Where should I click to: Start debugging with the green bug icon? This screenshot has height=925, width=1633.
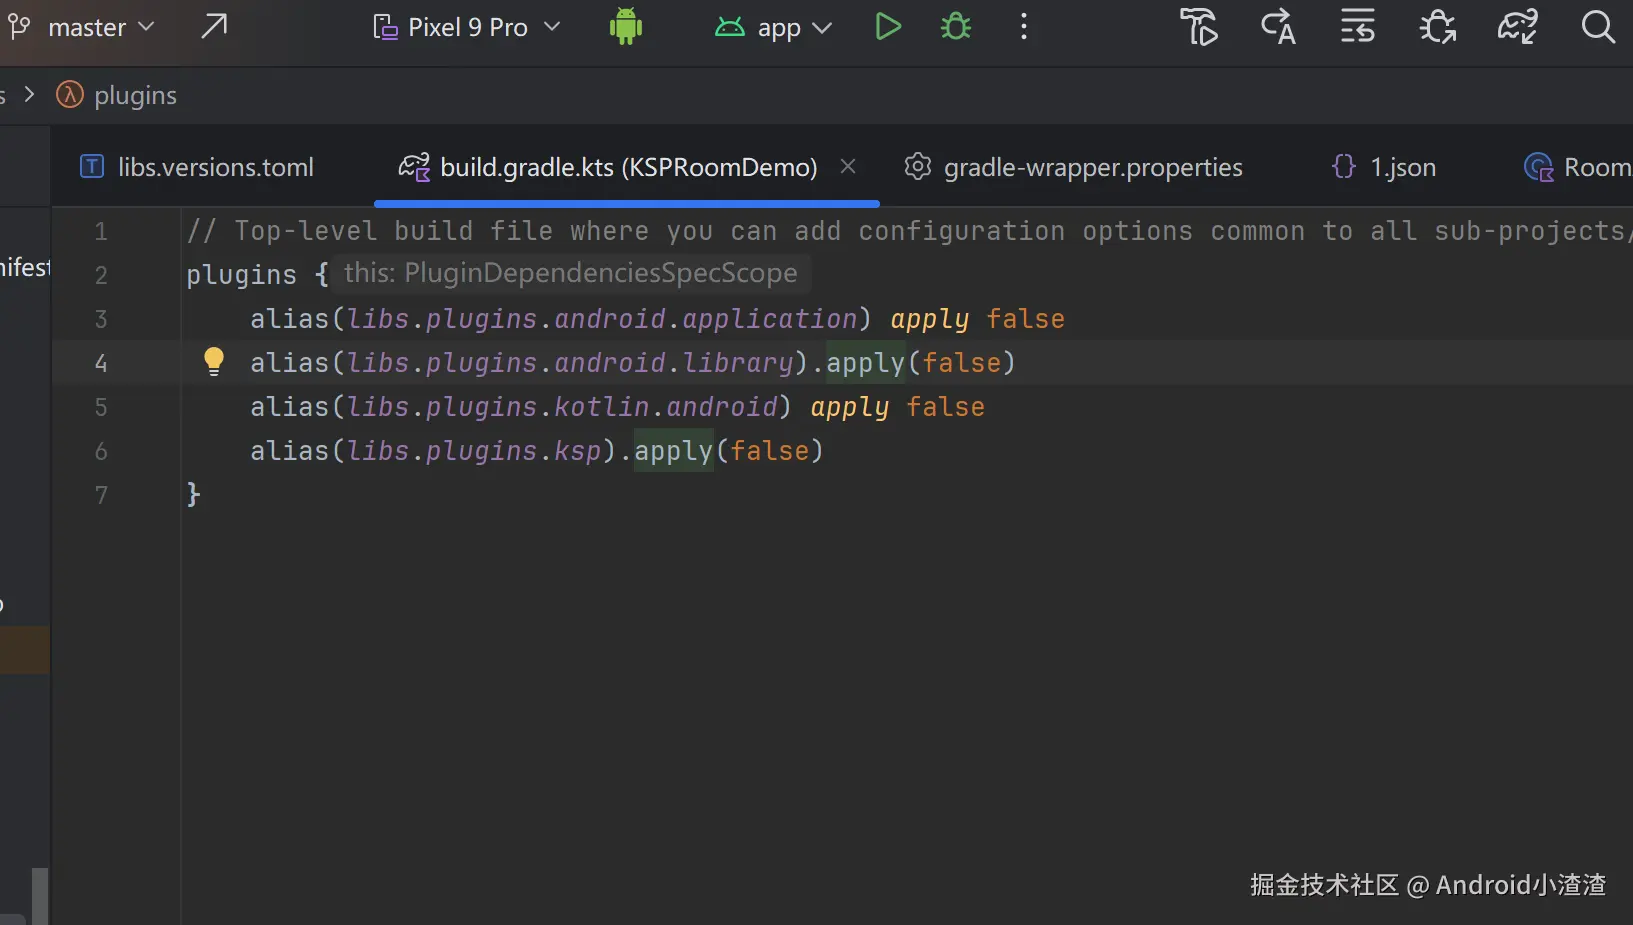pos(956,26)
